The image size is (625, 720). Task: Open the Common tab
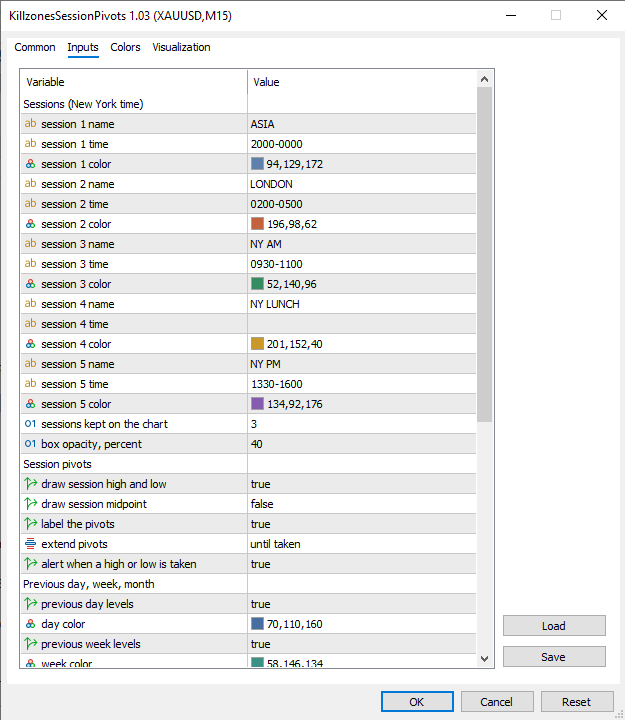[x=35, y=47]
